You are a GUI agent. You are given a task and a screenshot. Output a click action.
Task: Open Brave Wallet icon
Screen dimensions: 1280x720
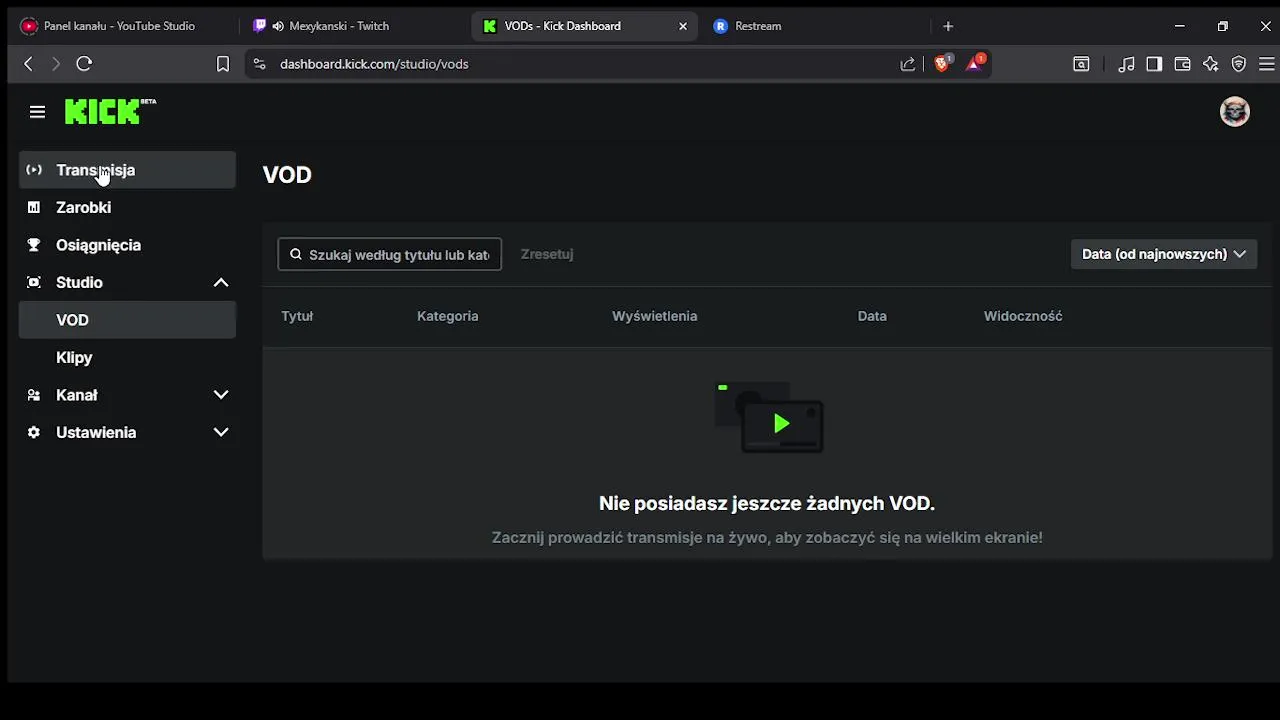1182,64
